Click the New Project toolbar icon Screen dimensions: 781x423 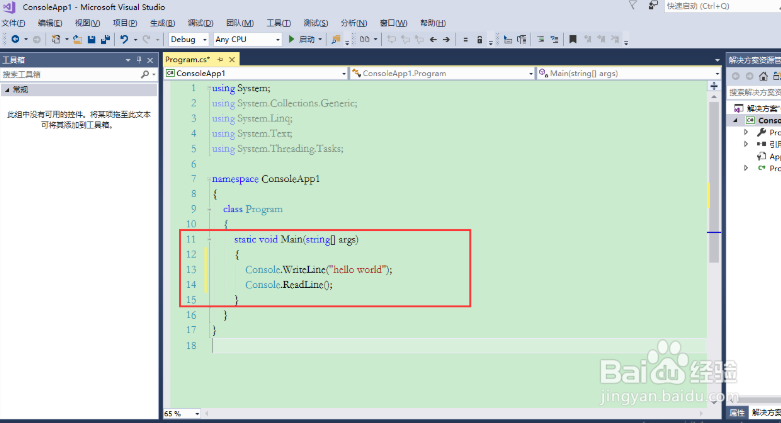click(56, 39)
